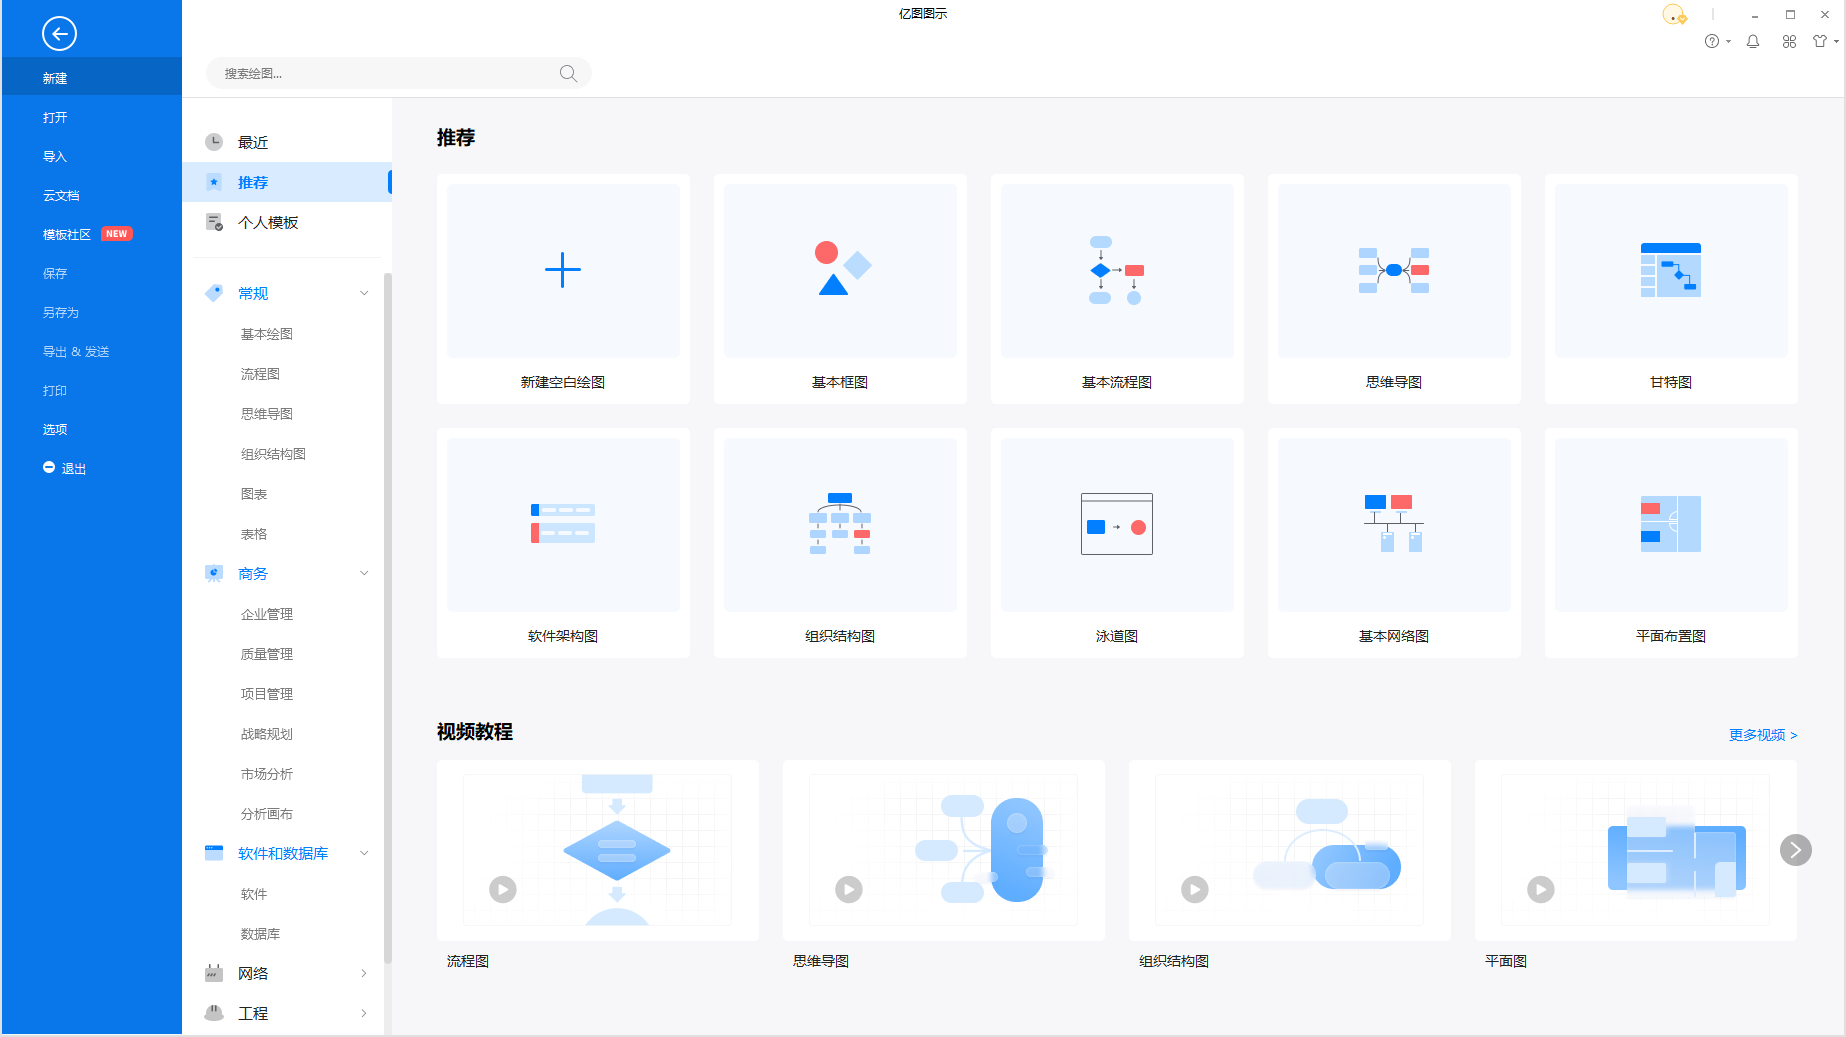
Task: Show next videos with right arrow
Action: tap(1795, 850)
